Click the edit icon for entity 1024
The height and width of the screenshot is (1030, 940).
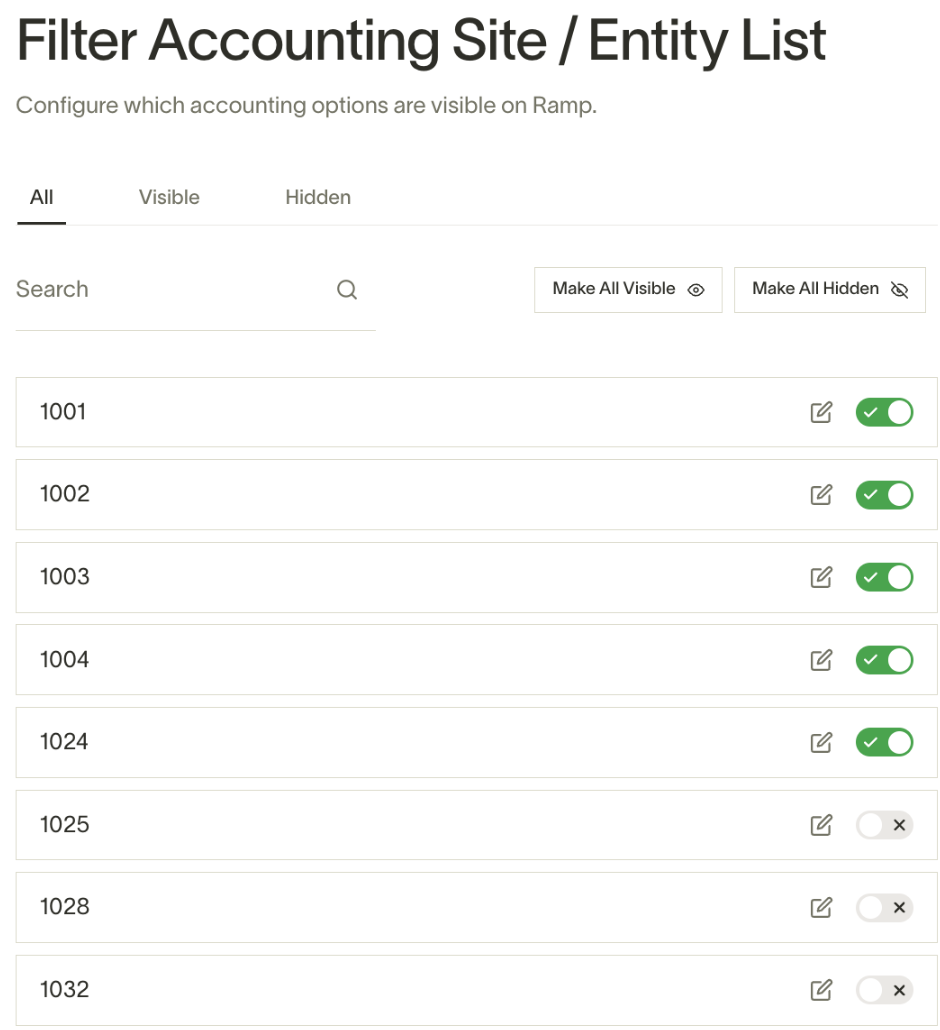[x=820, y=742]
